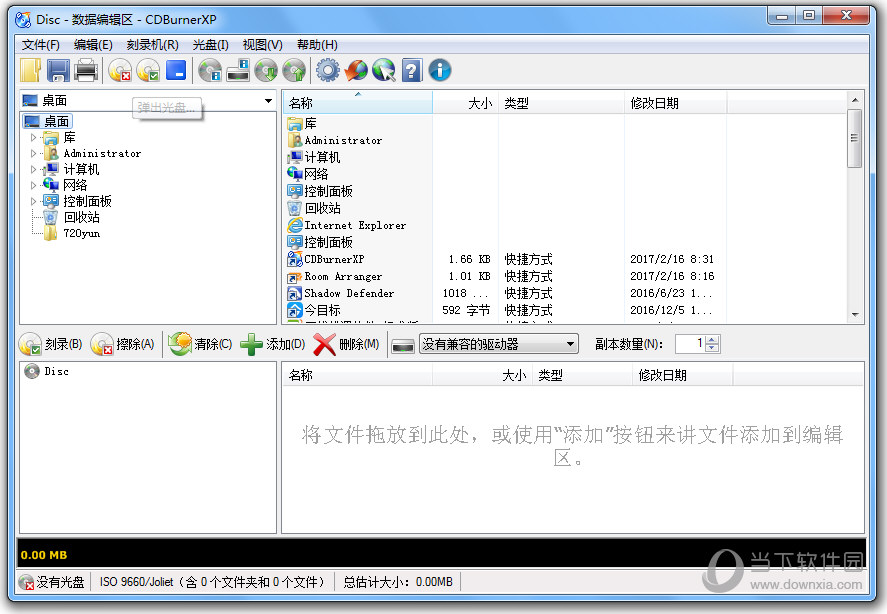Click the 今目标 shortcut icon
887x614 pixels.
pos(295,310)
